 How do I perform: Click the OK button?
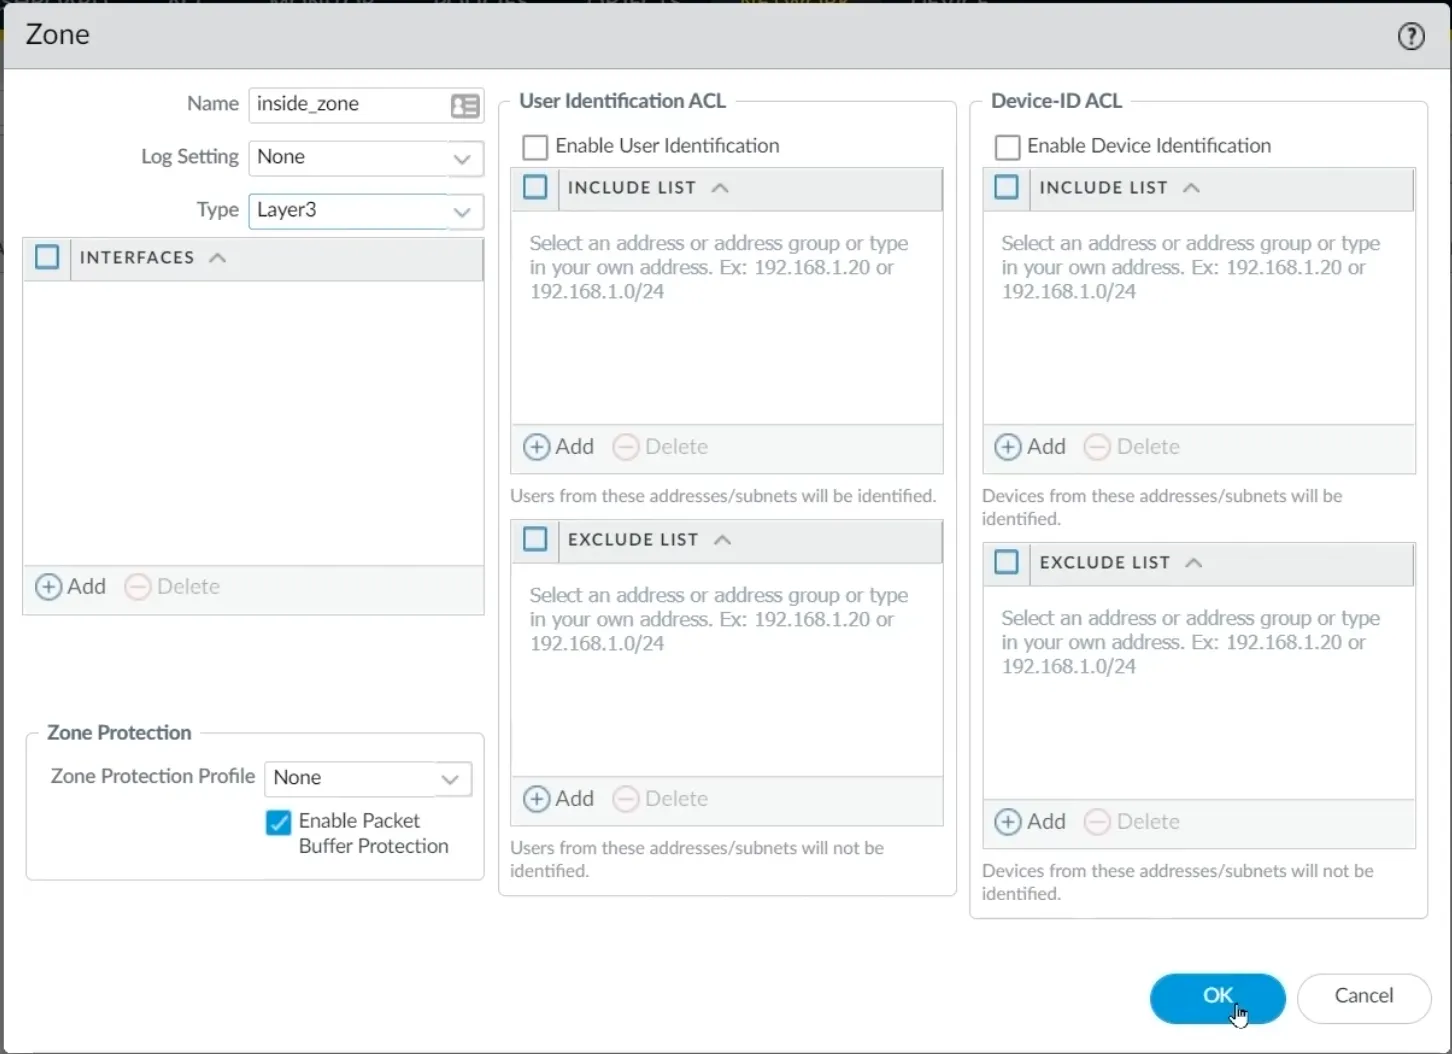[x=1217, y=997]
